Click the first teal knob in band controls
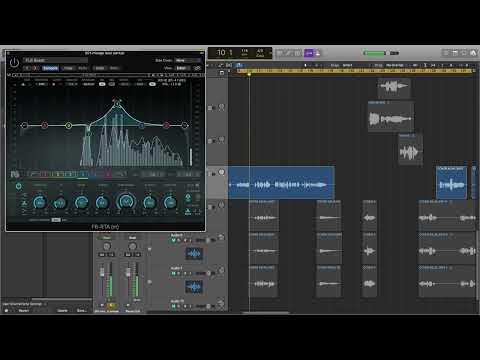This screenshot has width=480, height=360. [x=40, y=202]
